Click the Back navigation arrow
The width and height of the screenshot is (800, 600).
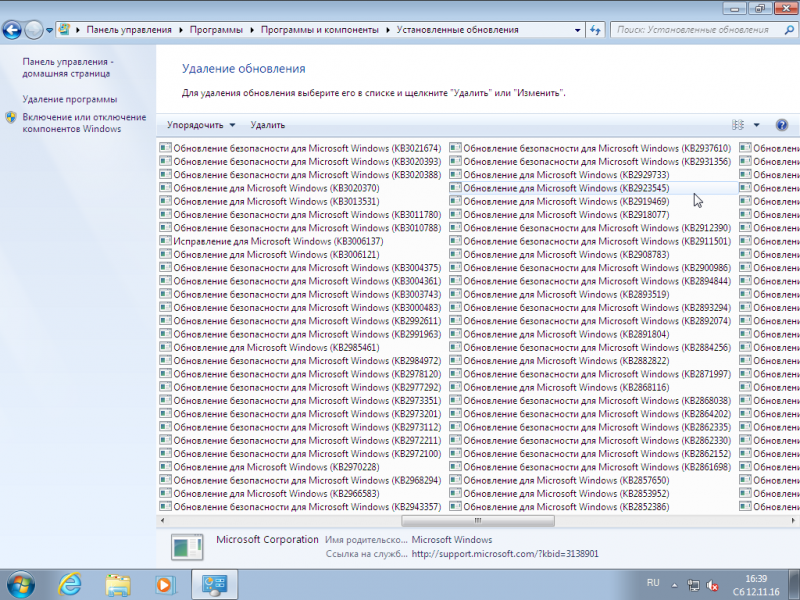coord(12,30)
